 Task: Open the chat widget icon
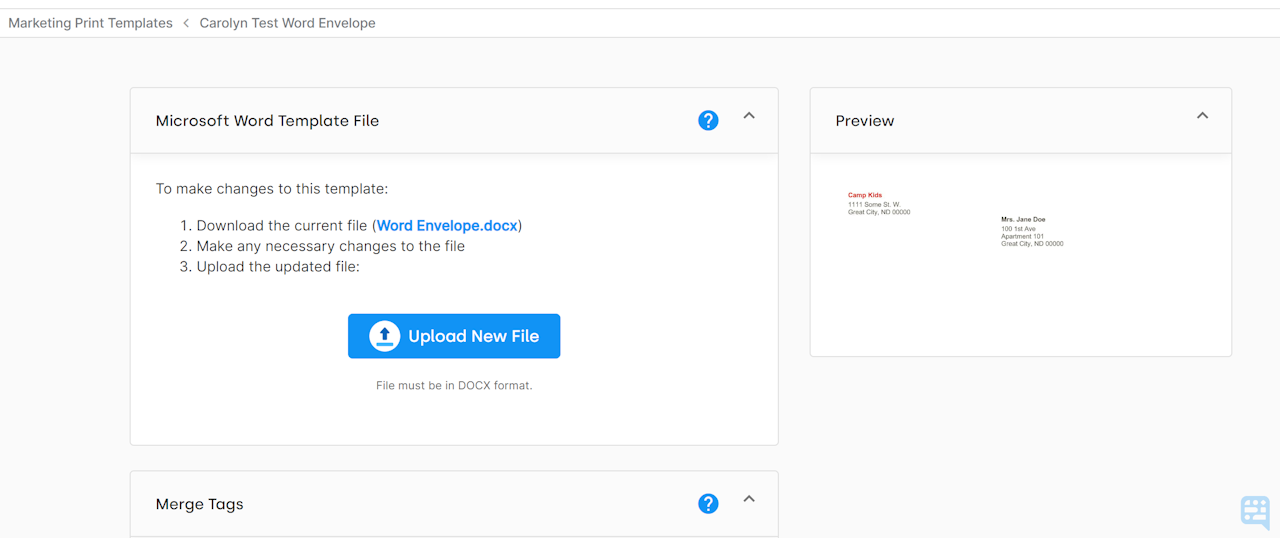pos(1255,511)
